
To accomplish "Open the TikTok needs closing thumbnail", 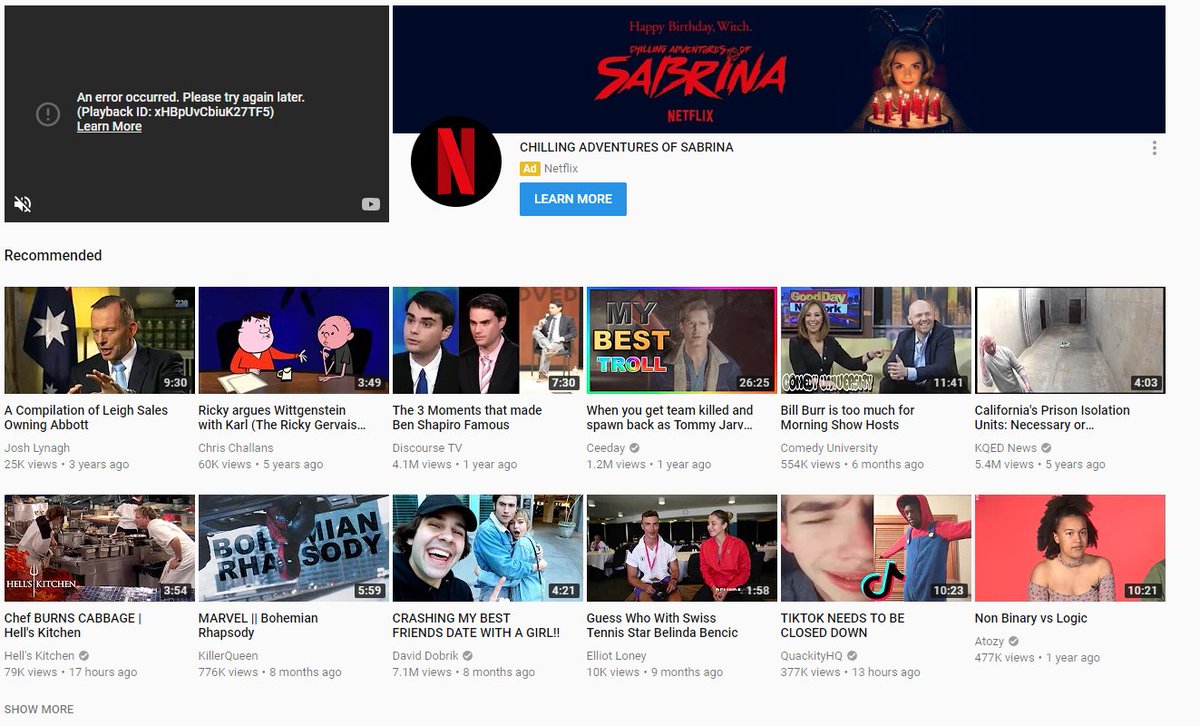I will pyautogui.click(x=876, y=548).
